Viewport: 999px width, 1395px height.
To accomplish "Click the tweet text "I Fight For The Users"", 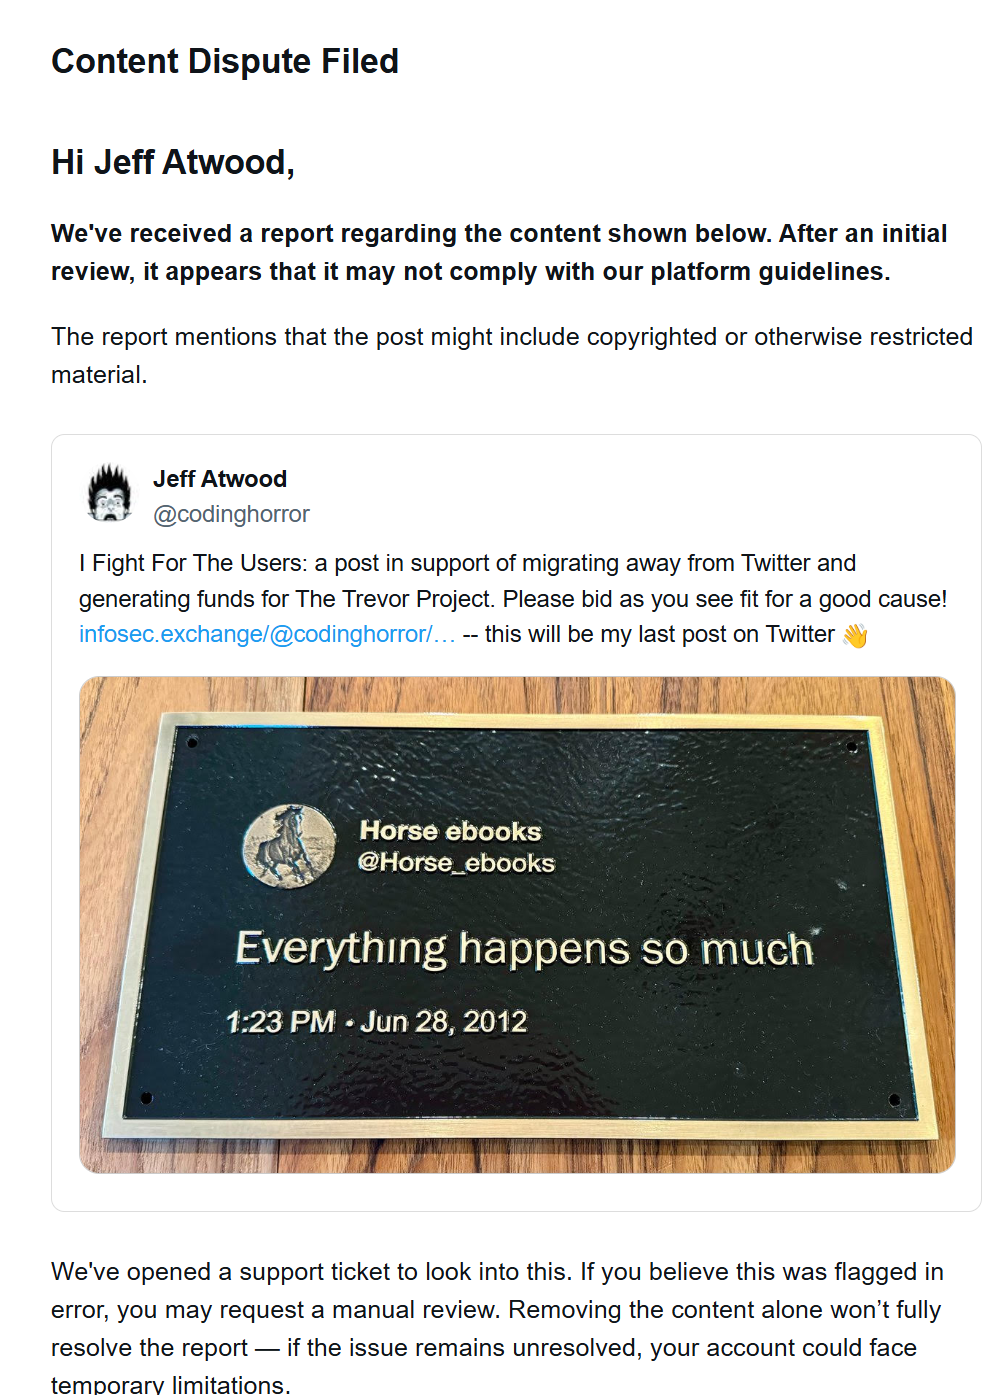I will click(x=192, y=563).
